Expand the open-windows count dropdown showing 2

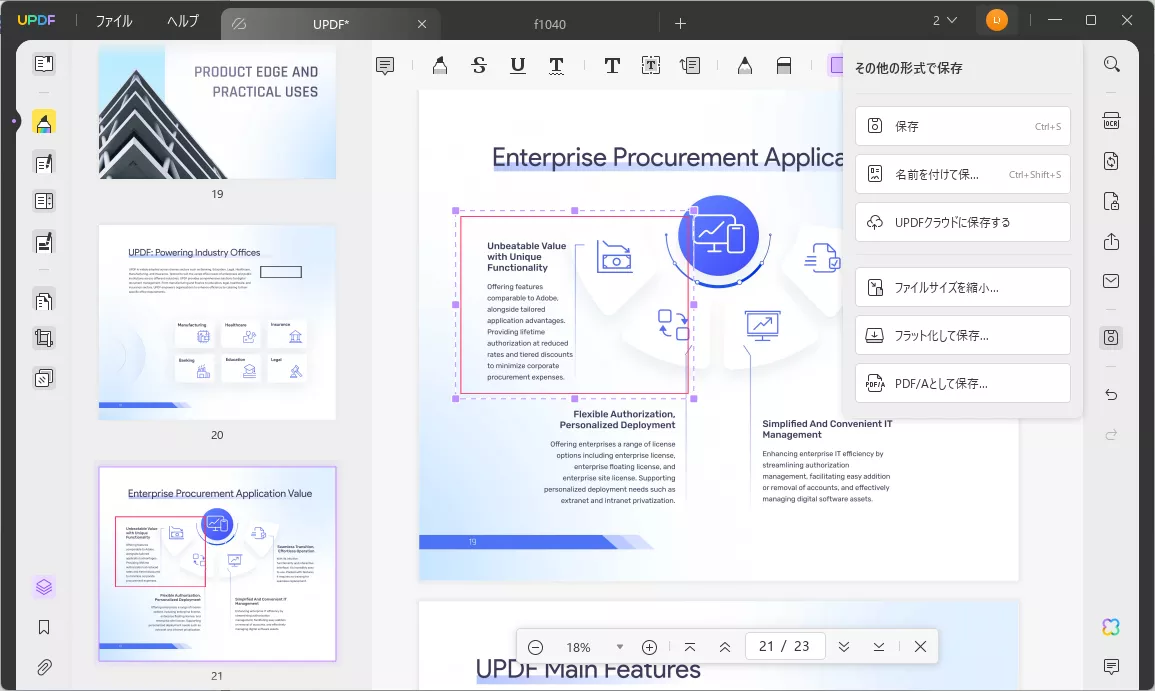(x=944, y=21)
